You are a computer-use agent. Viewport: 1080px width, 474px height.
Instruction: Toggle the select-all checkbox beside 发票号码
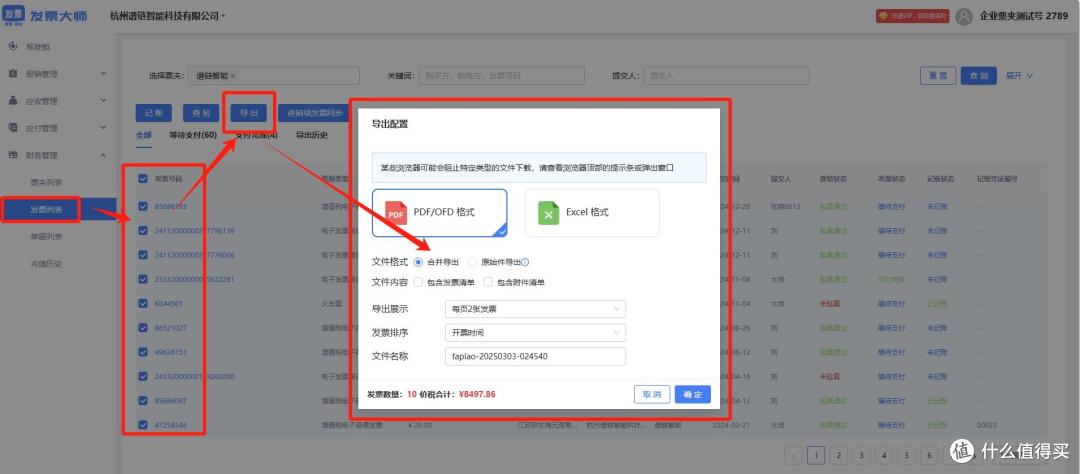(143, 179)
